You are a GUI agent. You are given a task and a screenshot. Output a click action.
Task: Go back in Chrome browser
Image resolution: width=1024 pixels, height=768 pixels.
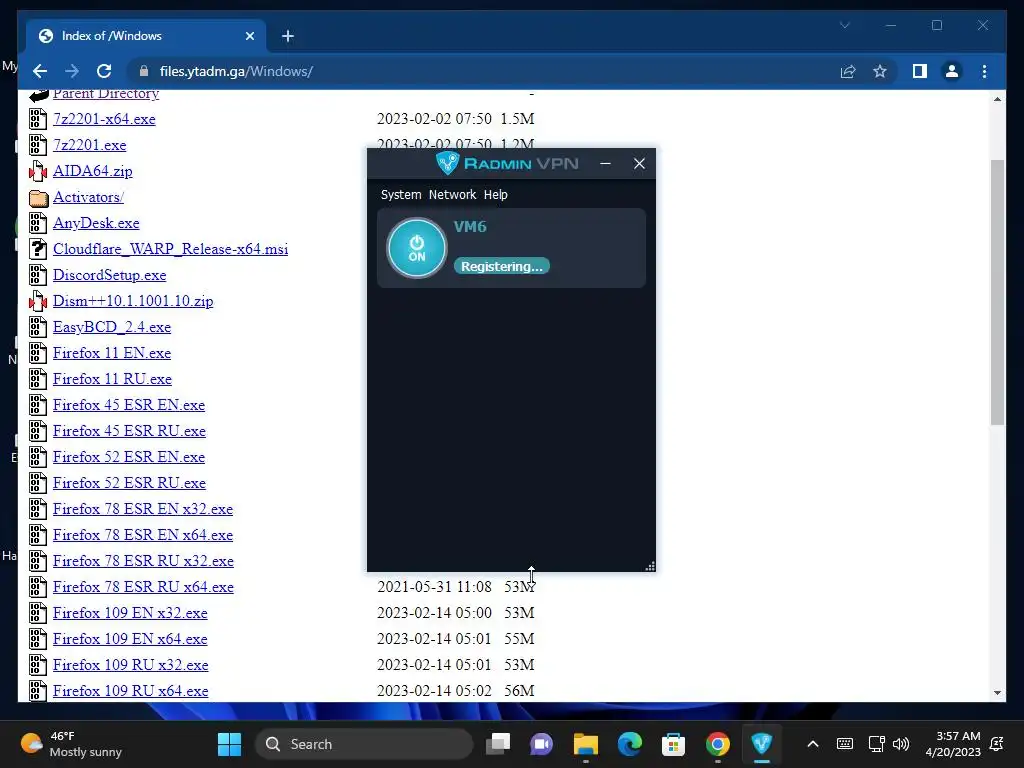(x=40, y=71)
